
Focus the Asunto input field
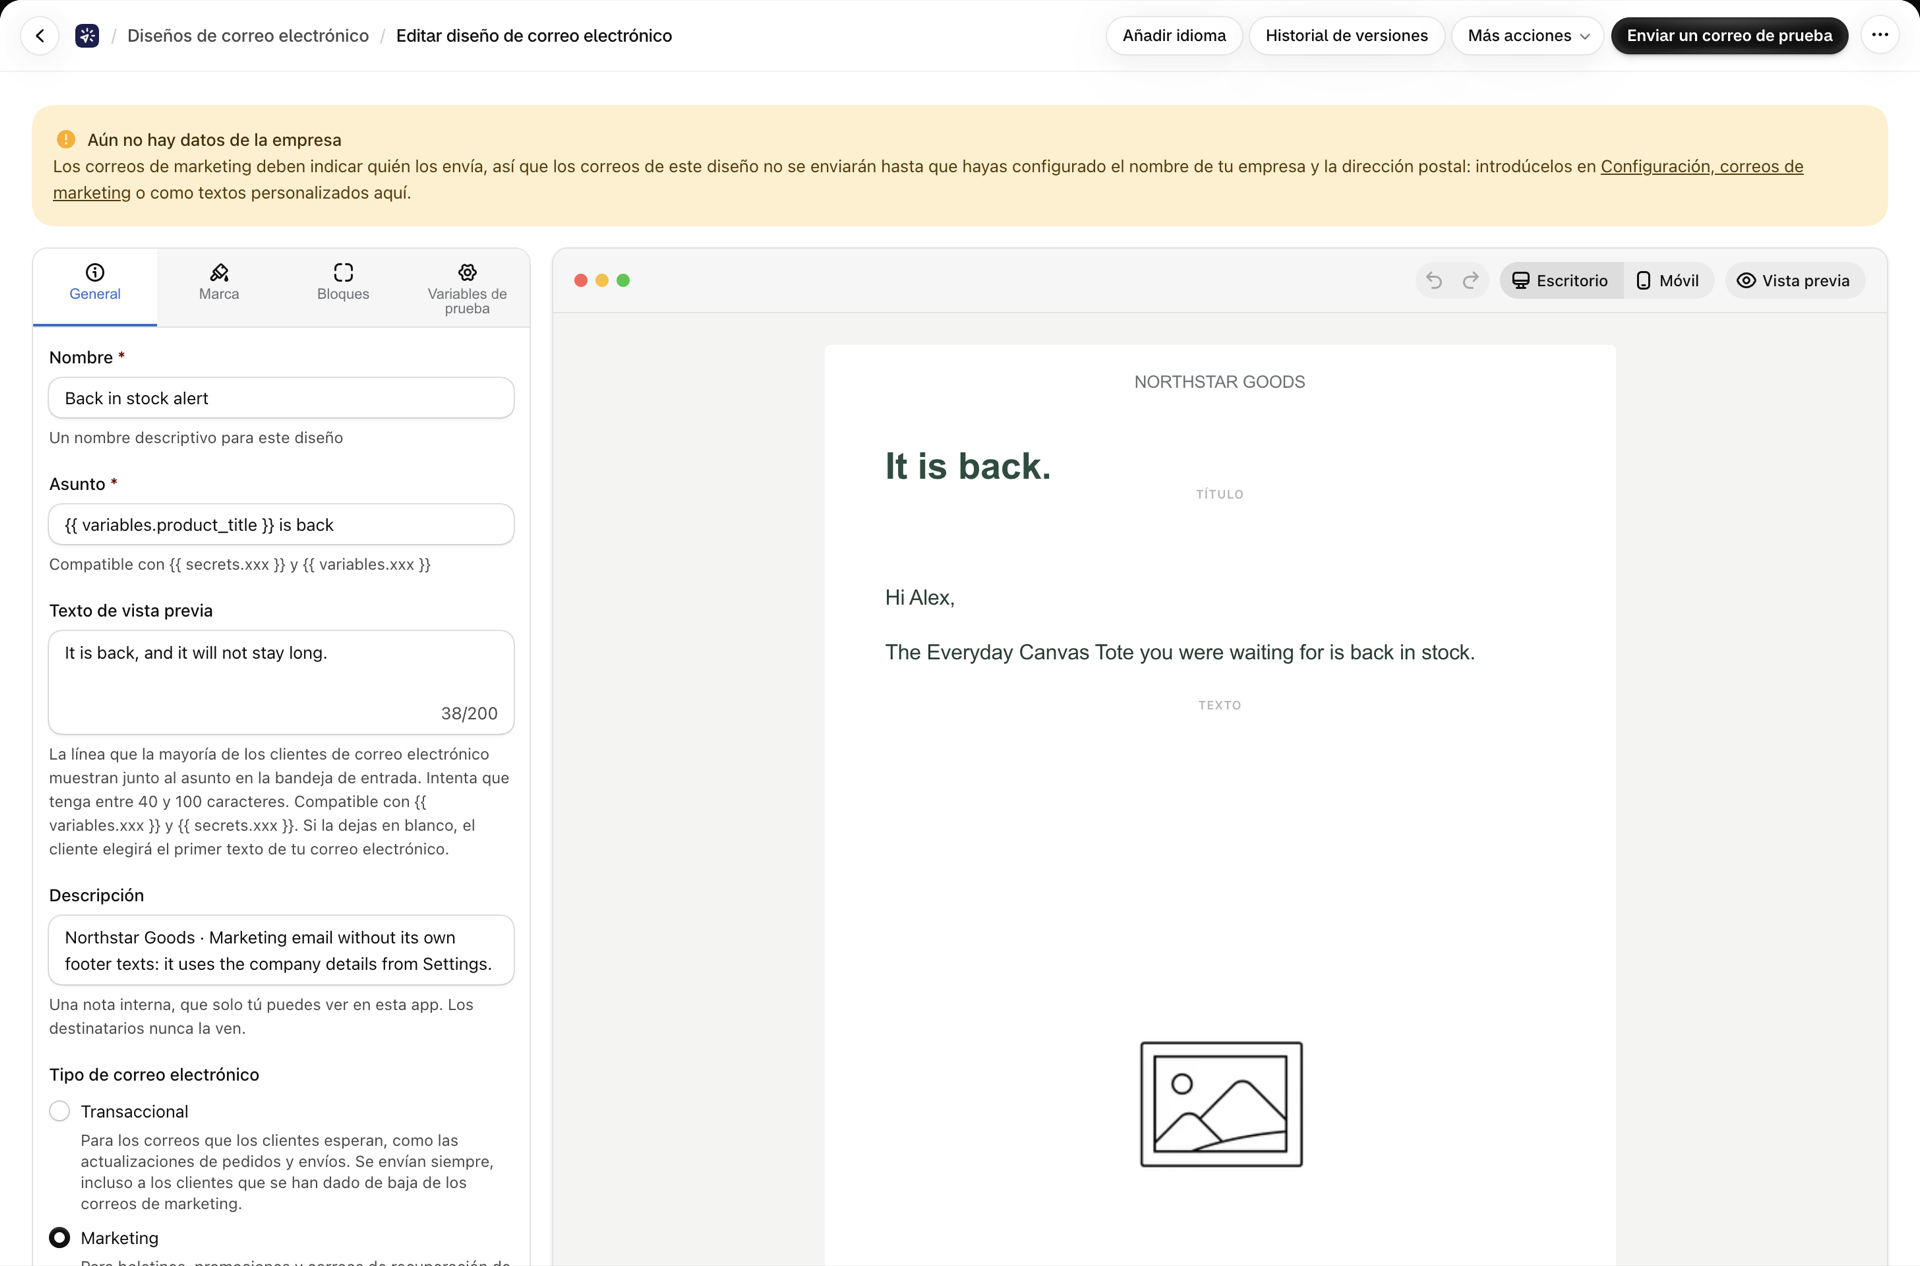281,524
